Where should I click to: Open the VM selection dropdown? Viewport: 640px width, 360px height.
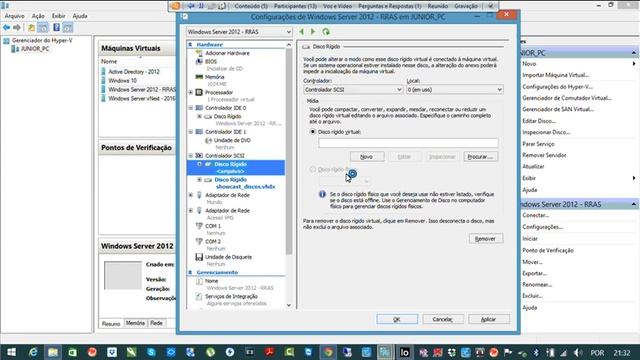(239, 32)
